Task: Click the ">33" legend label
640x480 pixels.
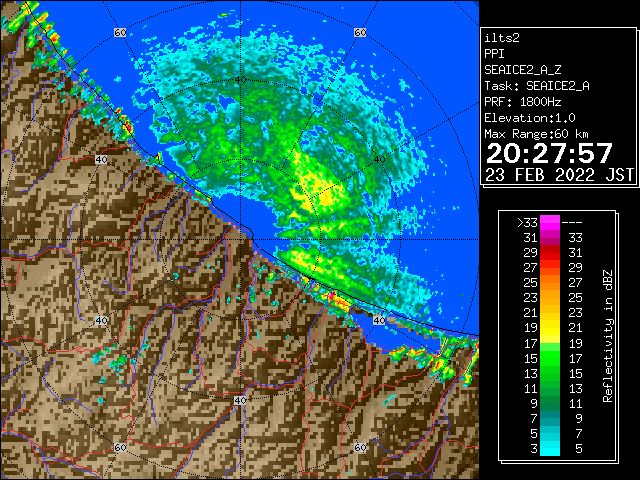Action: click(527, 223)
